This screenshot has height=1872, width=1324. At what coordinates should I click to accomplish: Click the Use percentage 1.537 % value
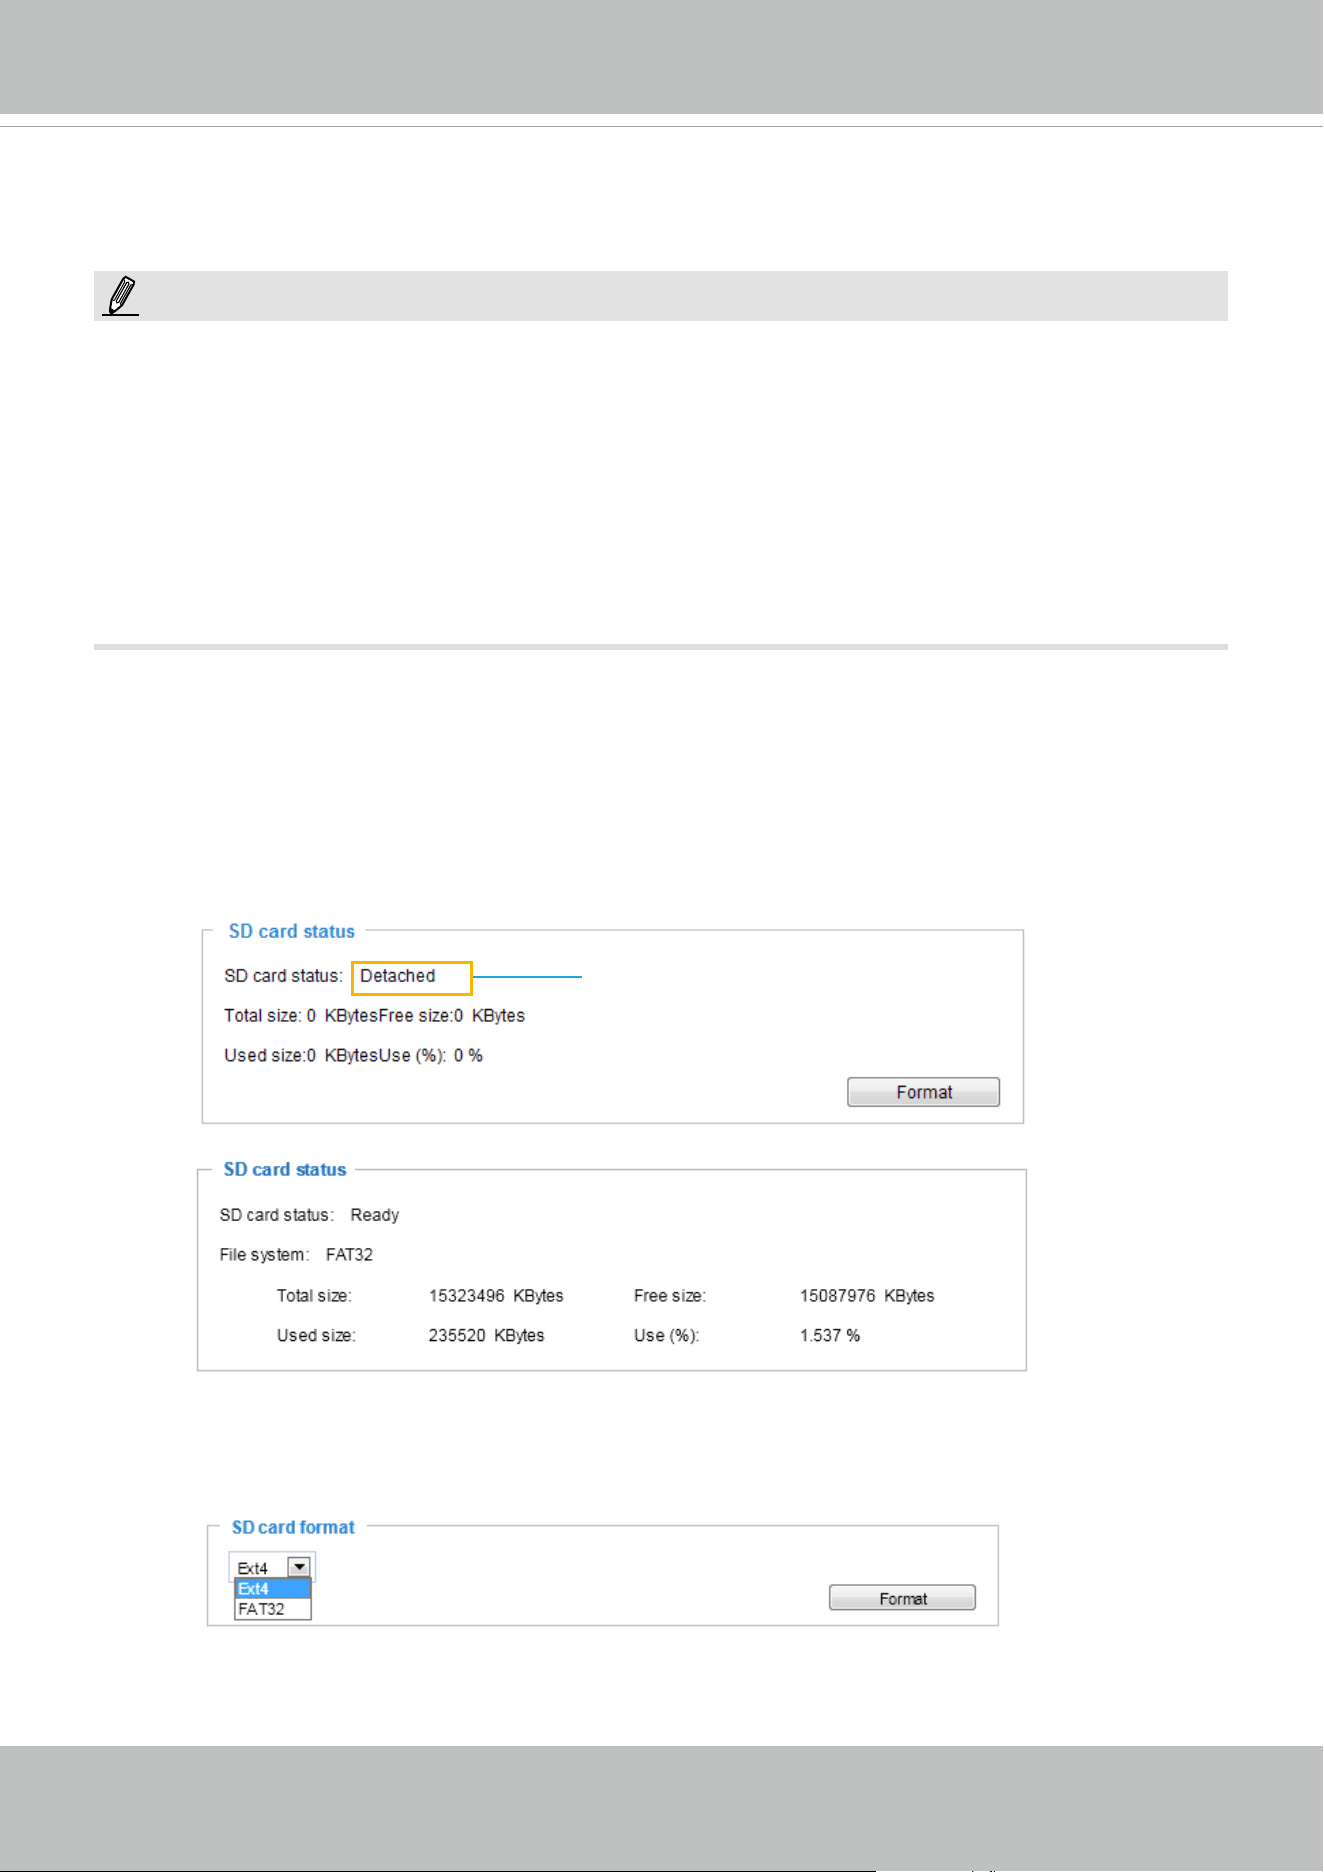point(830,1336)
